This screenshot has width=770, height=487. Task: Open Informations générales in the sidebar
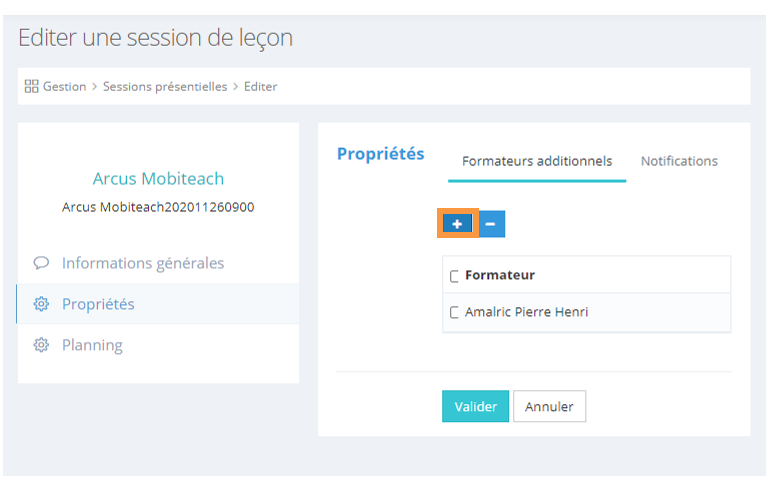coord(143,263)
